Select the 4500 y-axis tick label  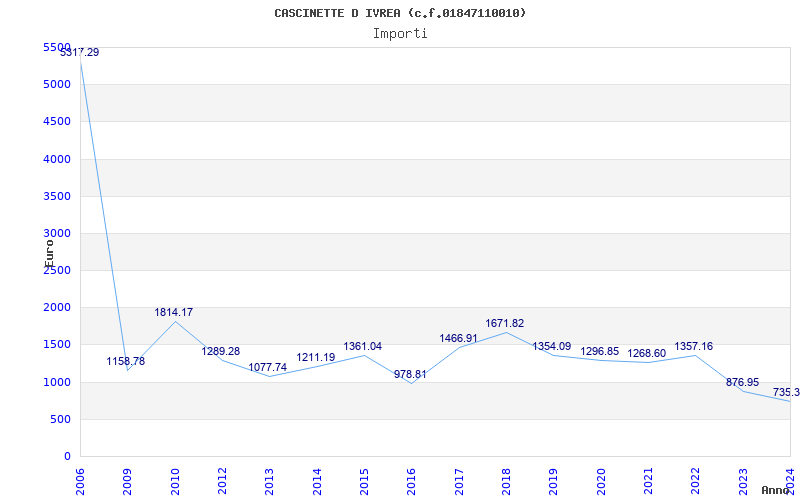coord(57,121)
